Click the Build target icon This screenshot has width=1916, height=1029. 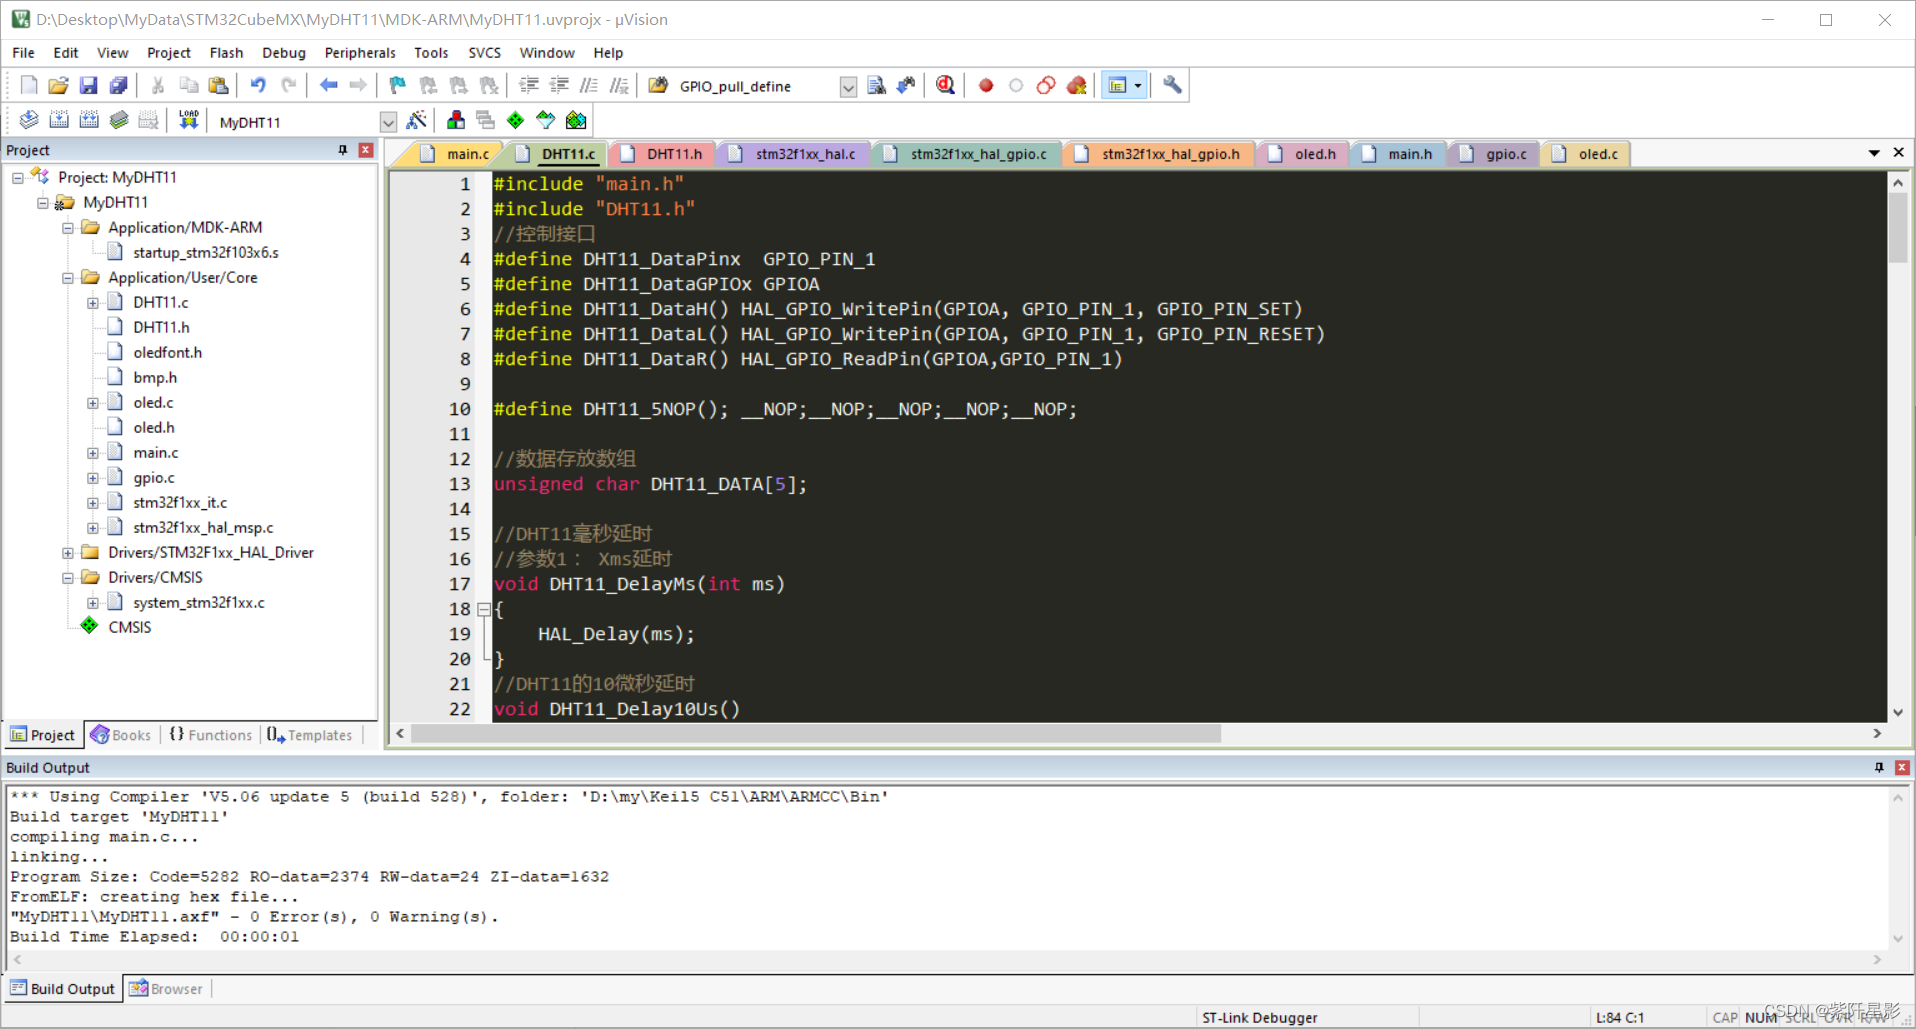coord(59,120)
